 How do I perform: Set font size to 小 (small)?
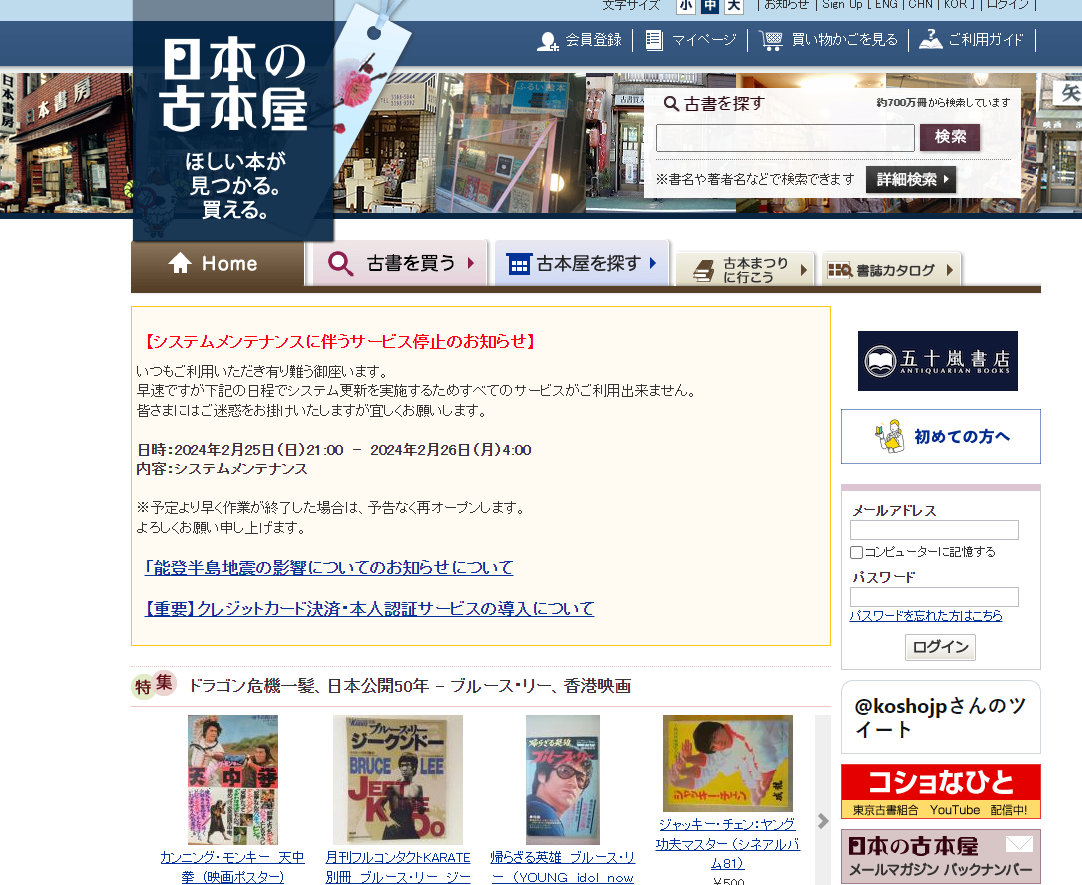pos(685,6)
